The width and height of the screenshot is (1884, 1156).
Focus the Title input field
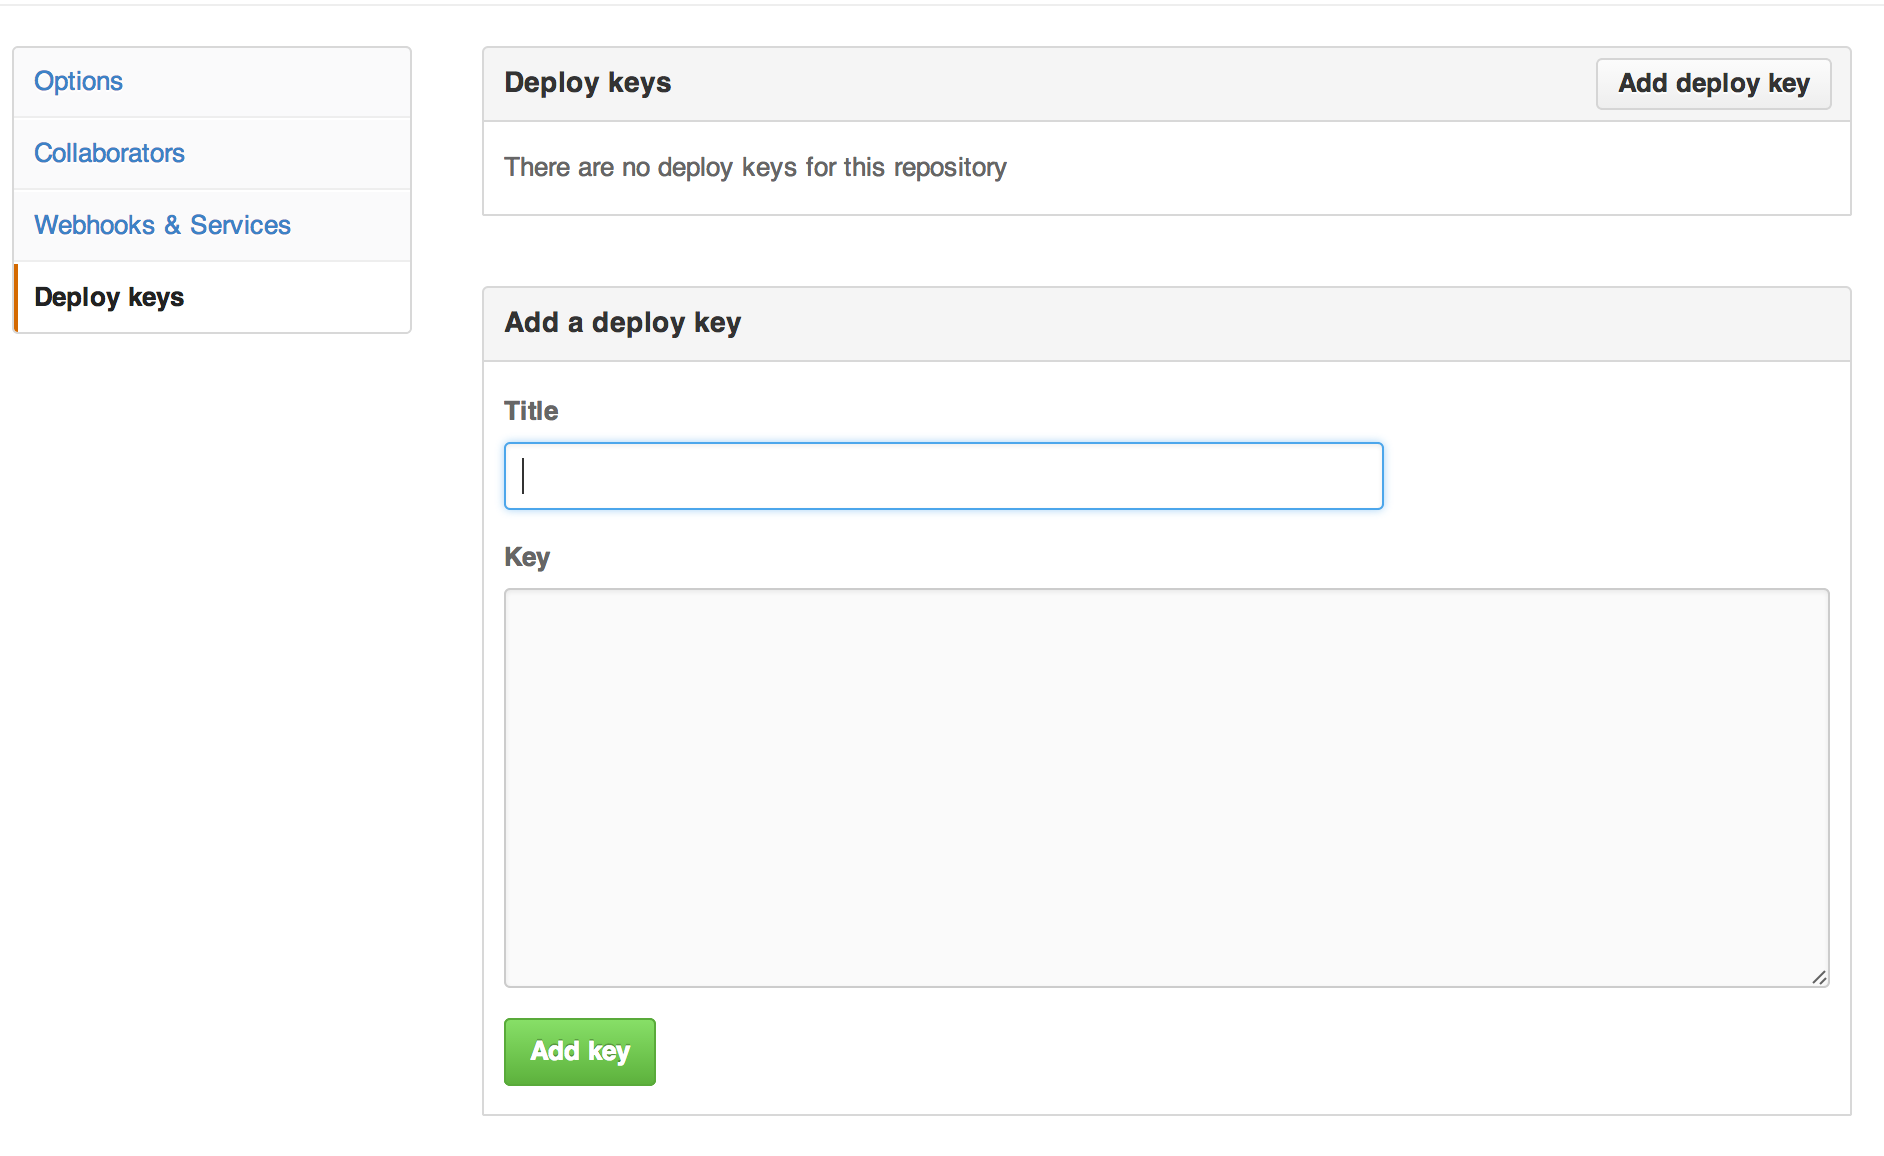943,476
